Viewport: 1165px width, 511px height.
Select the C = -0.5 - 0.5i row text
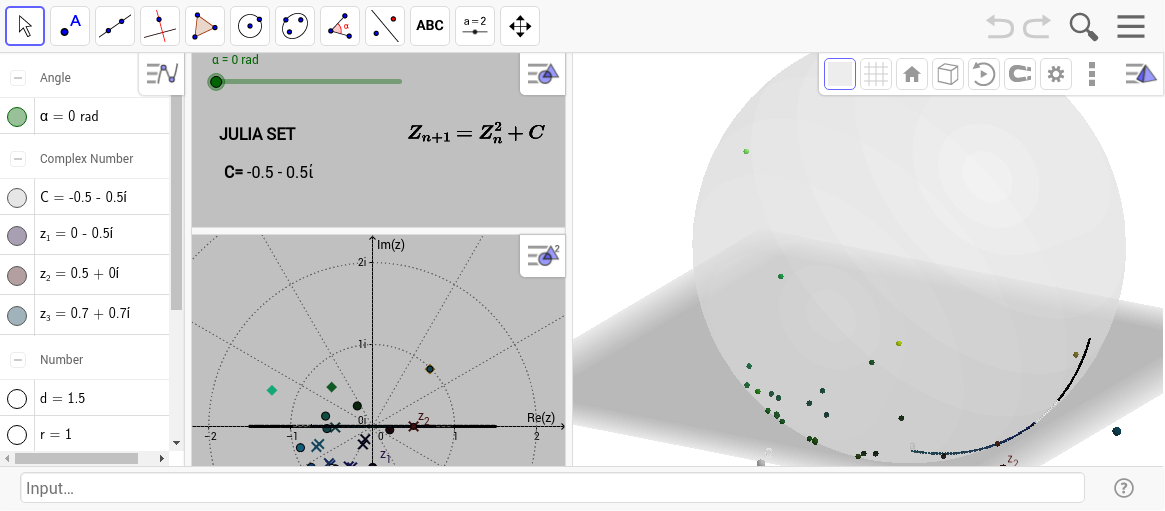[85, 198]
